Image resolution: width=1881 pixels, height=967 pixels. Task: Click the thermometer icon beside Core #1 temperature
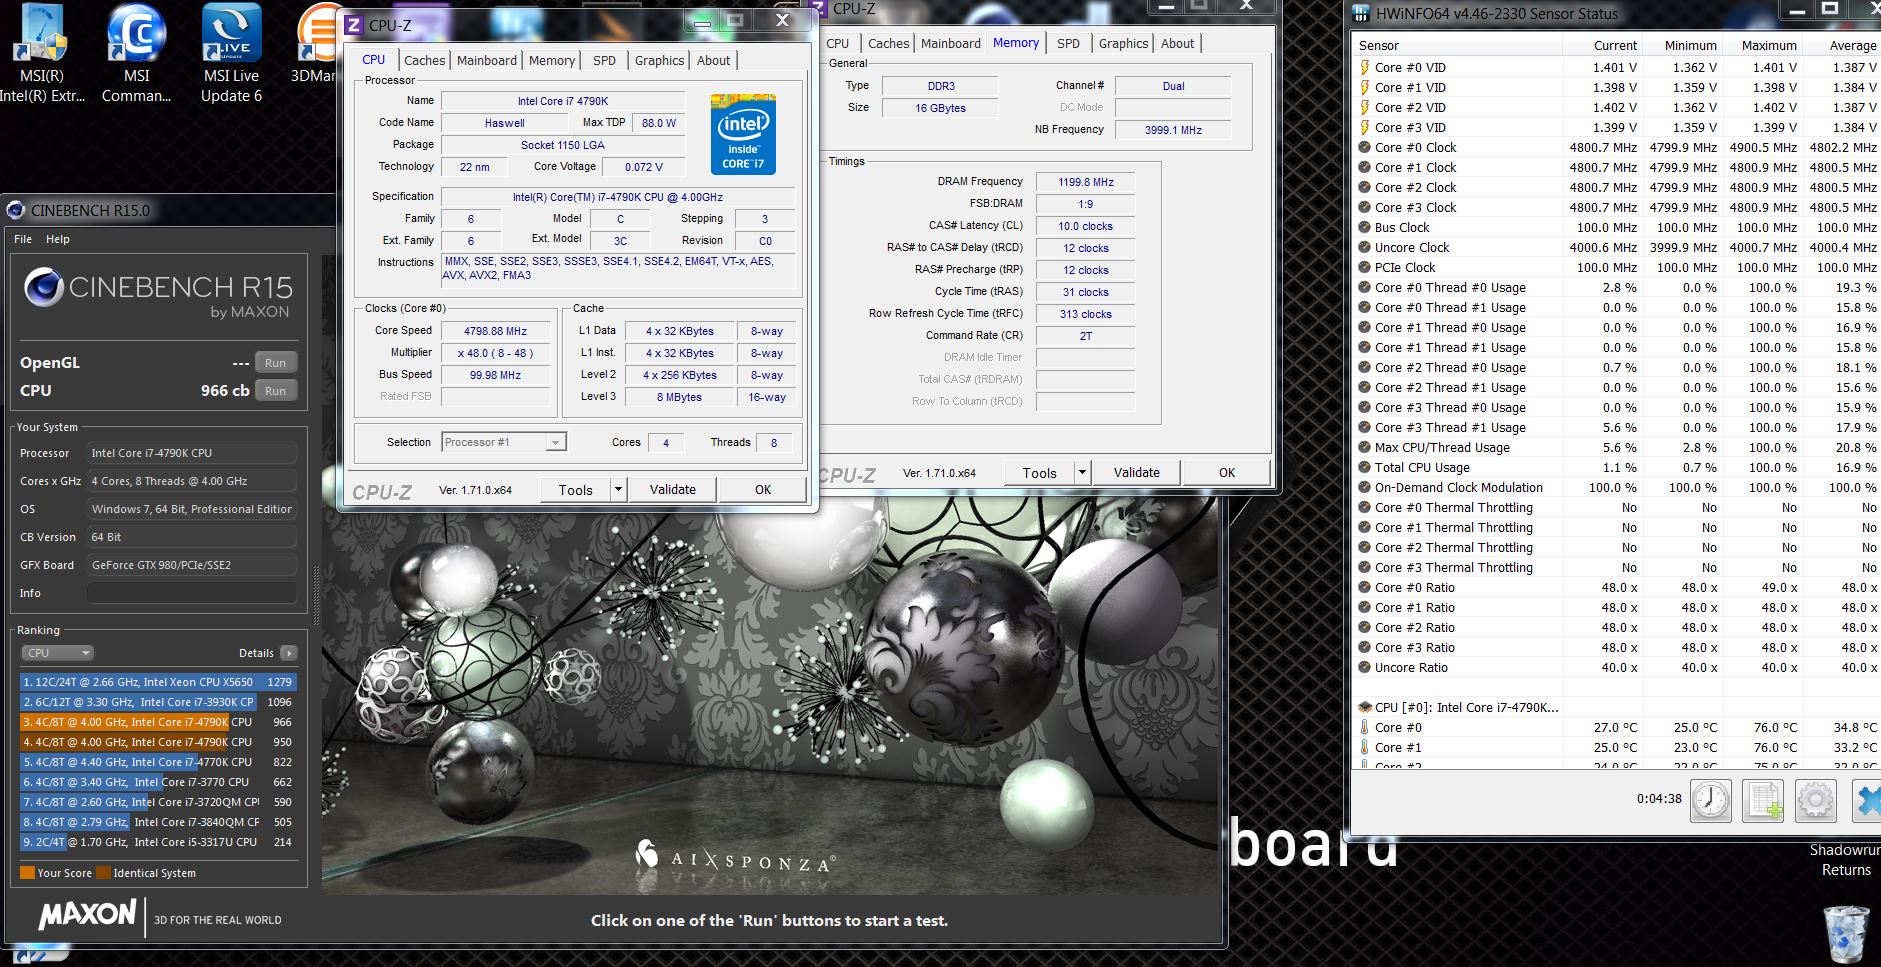[x=1364, y=747]
